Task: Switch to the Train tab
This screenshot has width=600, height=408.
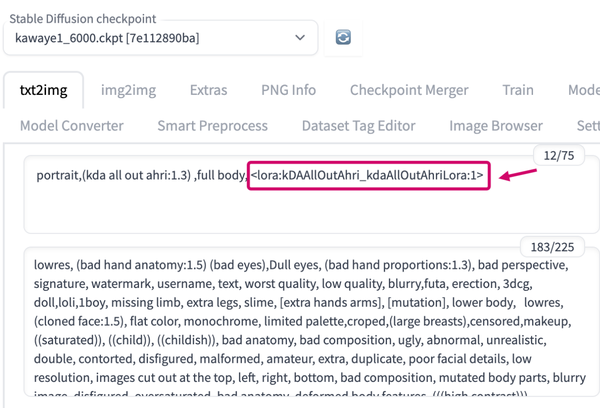Action: pyautogui.click(x=518, y=90)
